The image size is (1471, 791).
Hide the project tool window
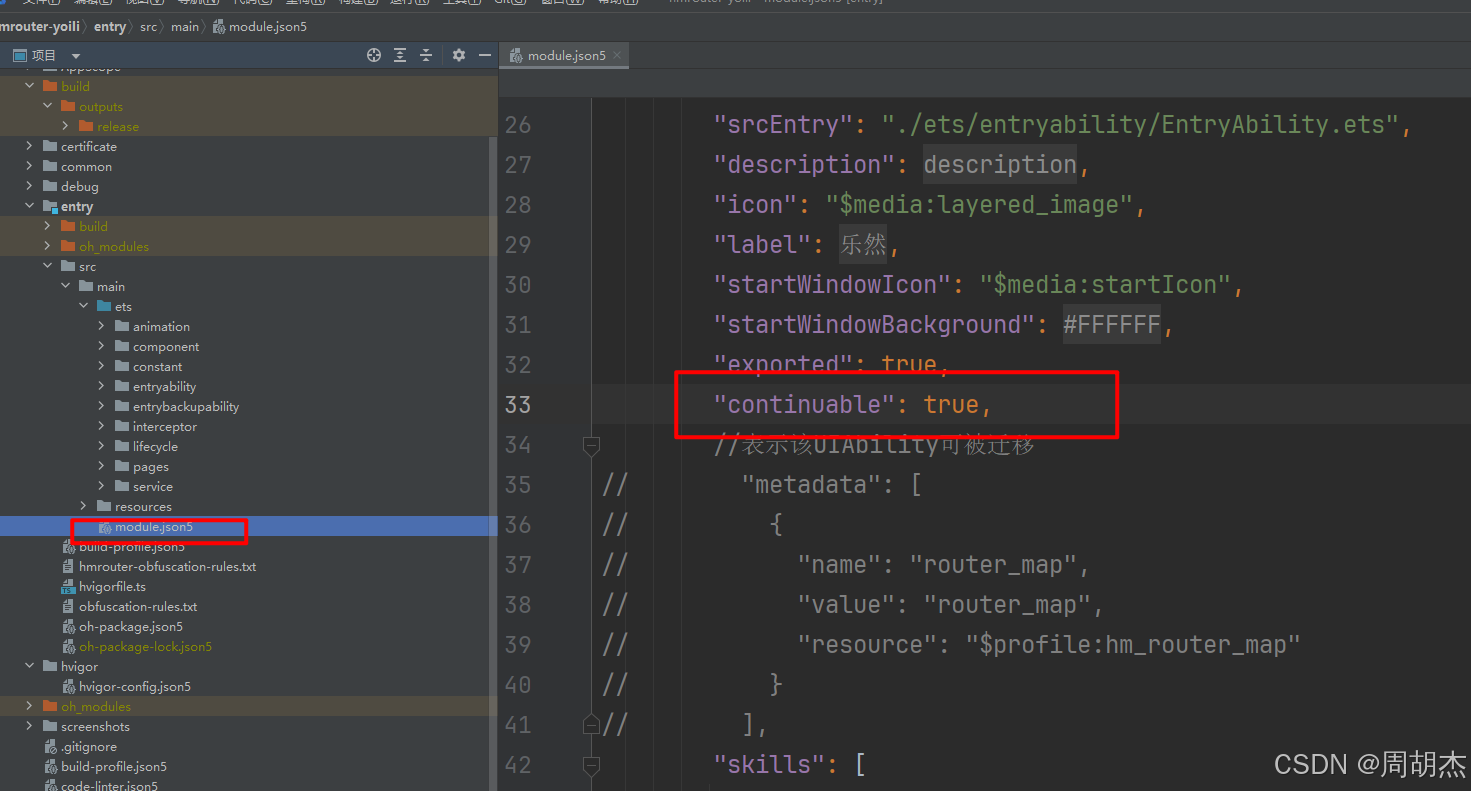tap(485, 55)
